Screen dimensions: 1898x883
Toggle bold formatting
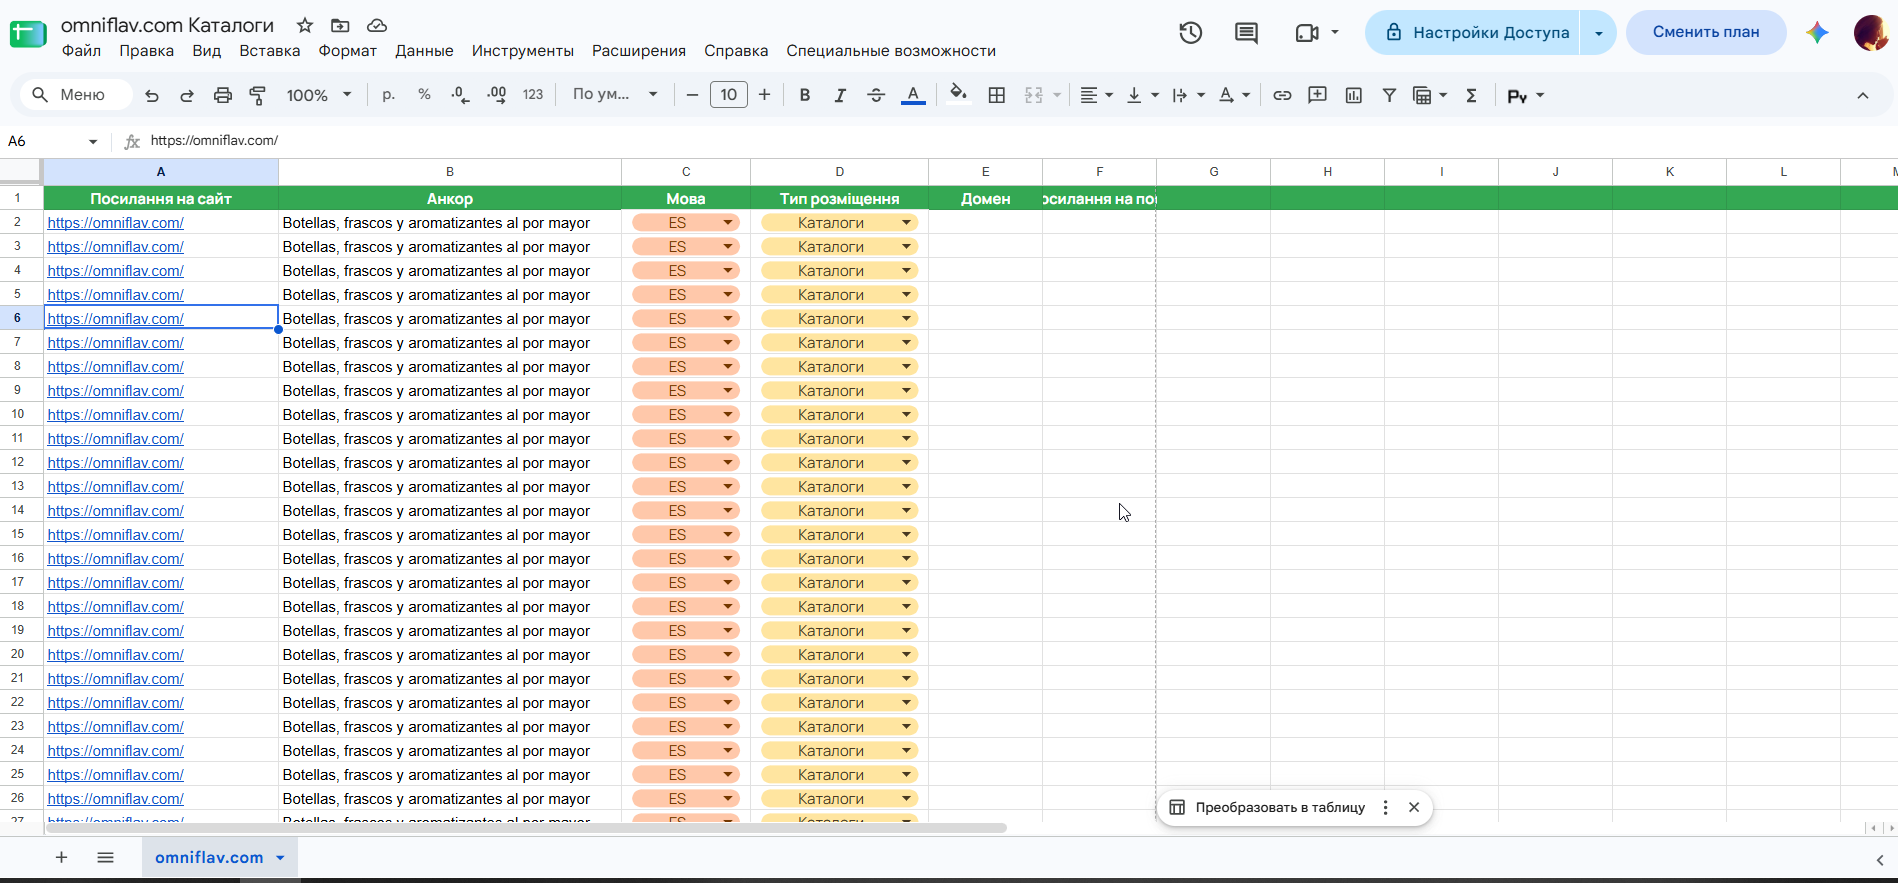pos(805,95)
